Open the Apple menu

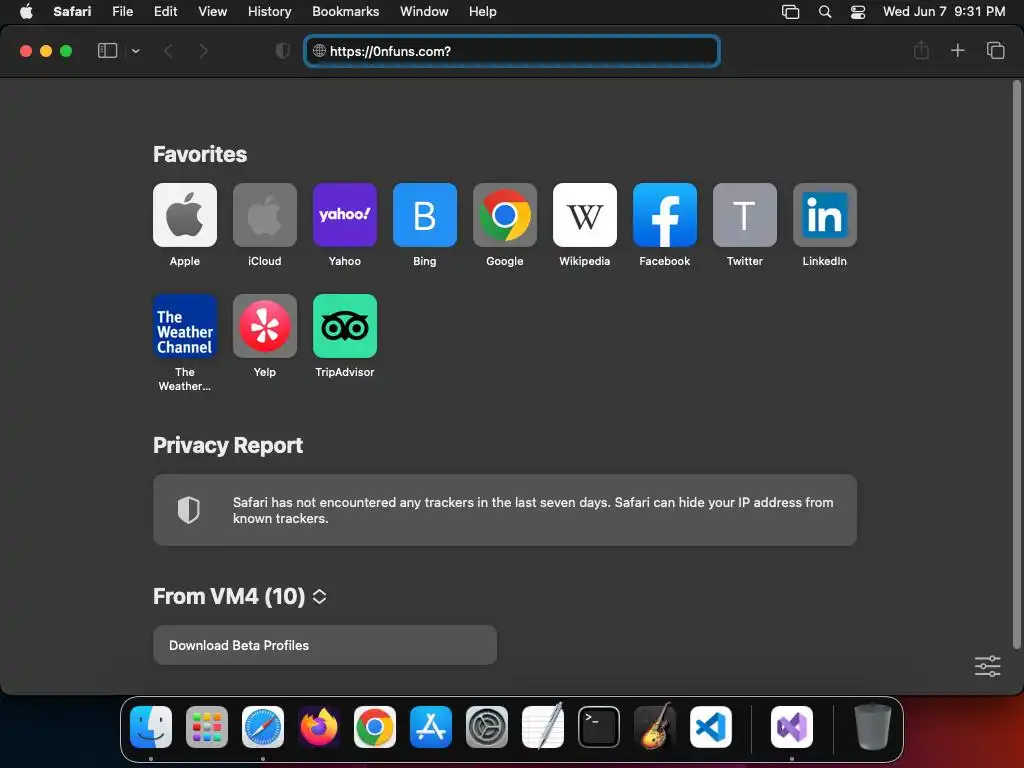[x=26, y=11]
